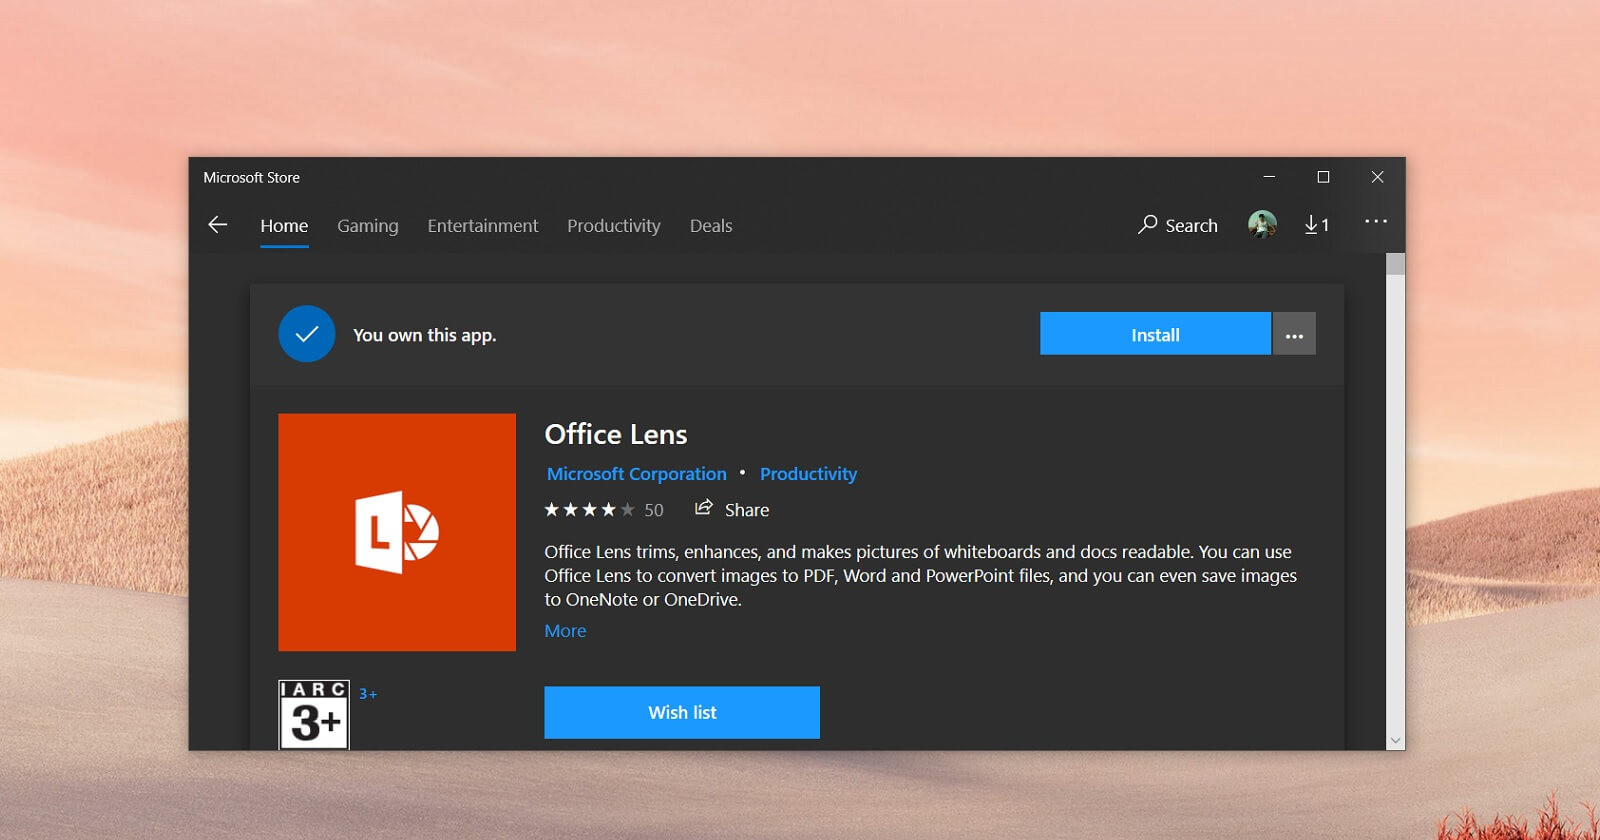Open the Microsoft Corporation publisher link

point(636,474)
